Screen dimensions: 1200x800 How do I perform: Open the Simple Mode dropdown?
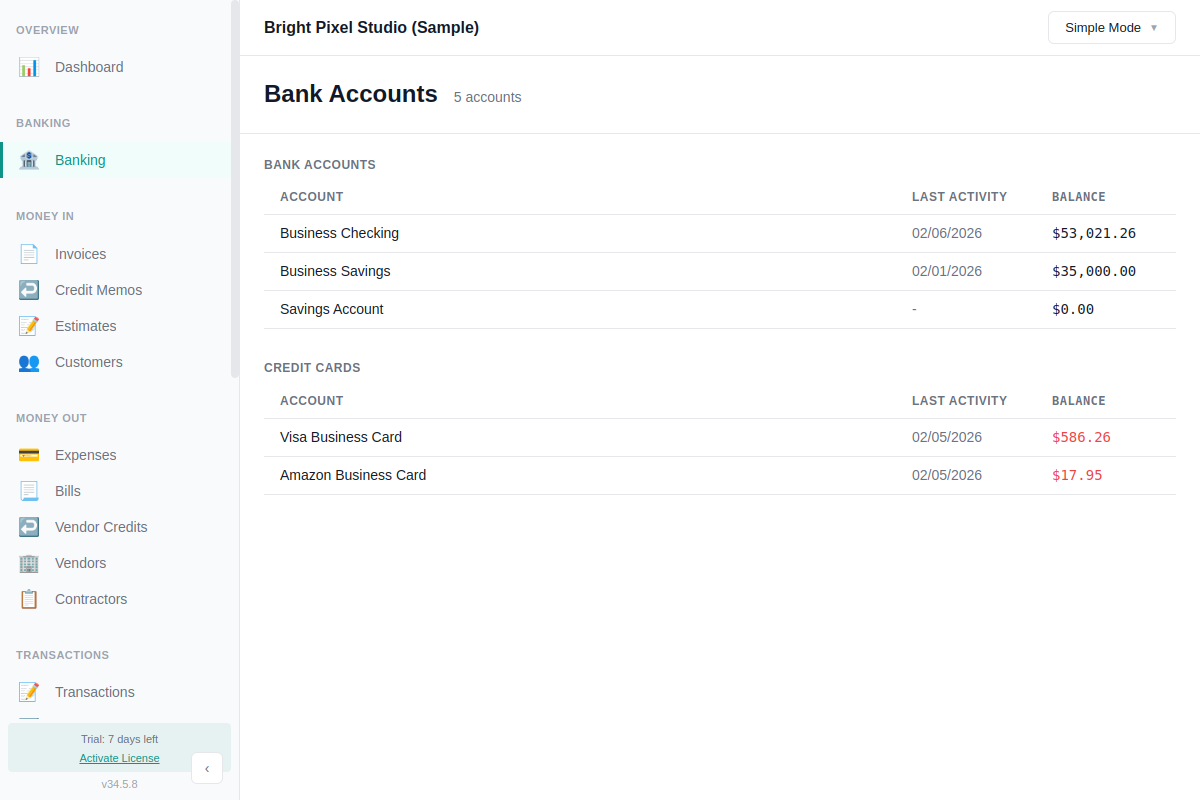1111,27
